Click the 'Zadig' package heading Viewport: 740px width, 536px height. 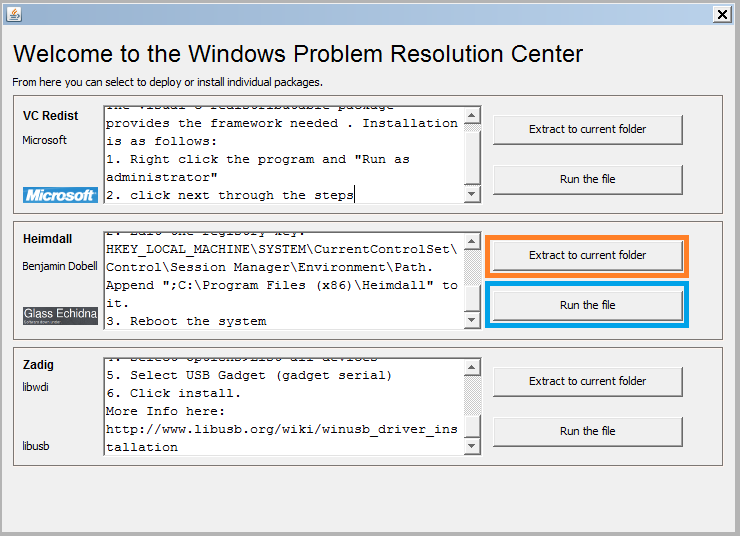(x=38, y=365)
